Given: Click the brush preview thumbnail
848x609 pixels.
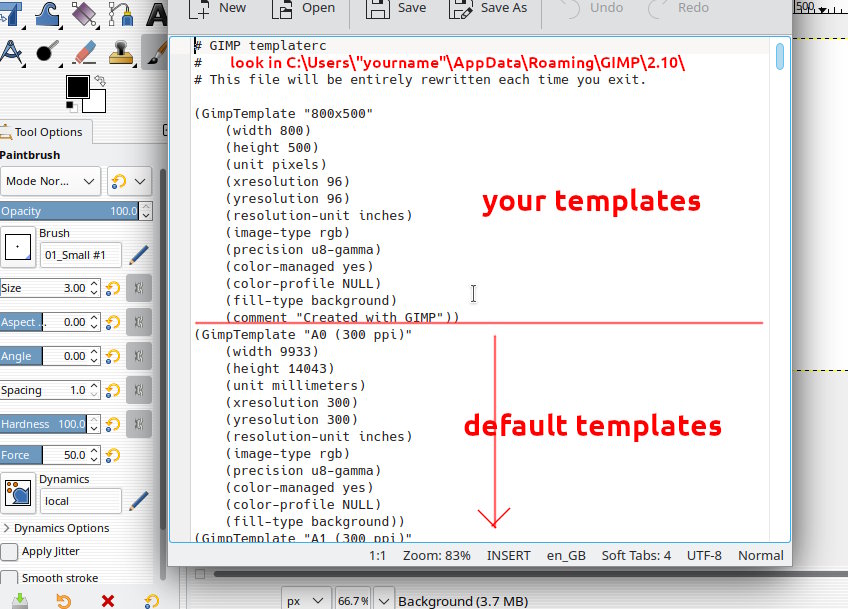Looking at the screenshot, I should click(x=18, y=248).
